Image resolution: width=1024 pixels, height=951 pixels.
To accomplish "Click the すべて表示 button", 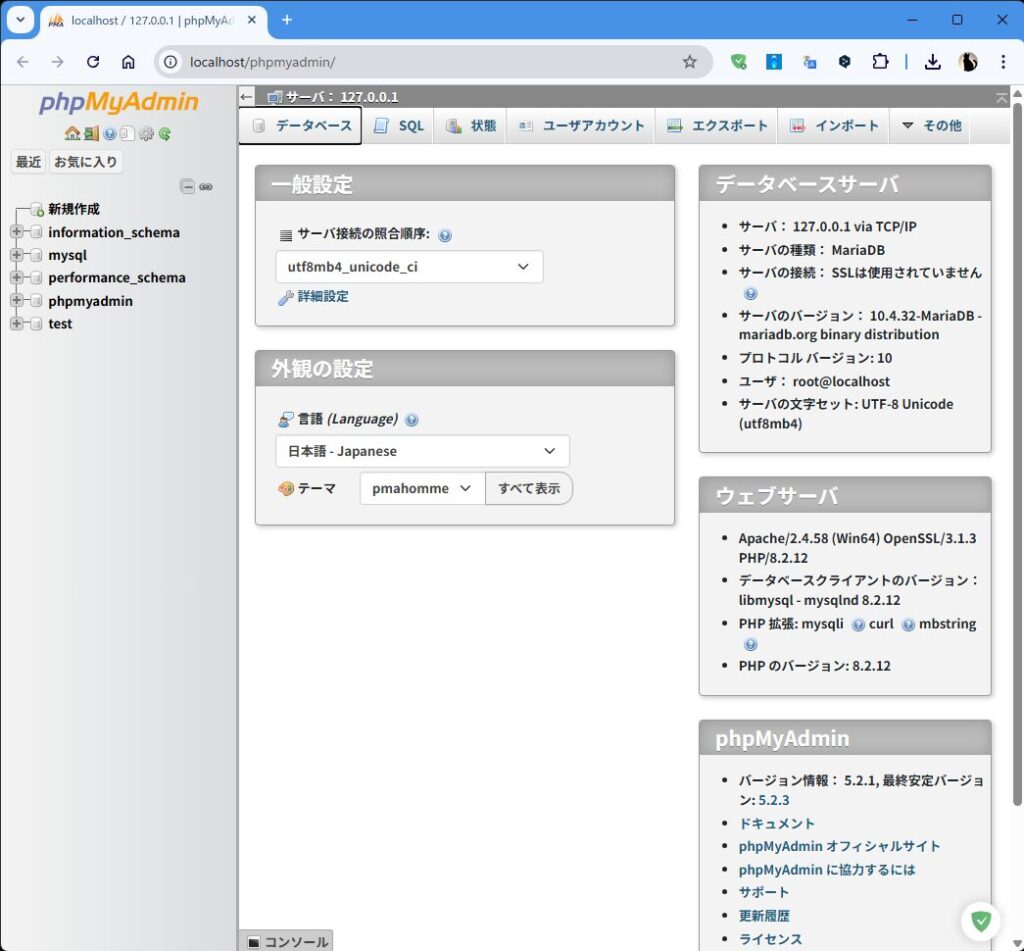I will [x=528, y=488].
